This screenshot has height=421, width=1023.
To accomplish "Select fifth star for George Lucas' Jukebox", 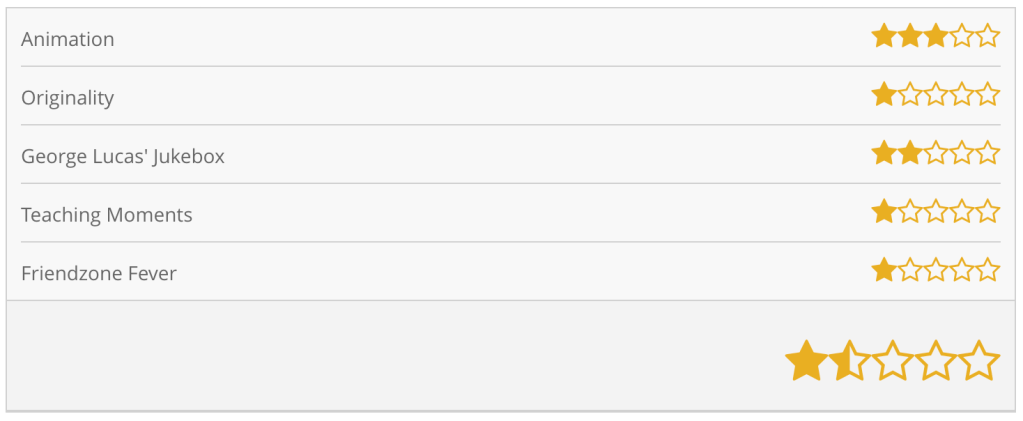I will coord(988,154).
